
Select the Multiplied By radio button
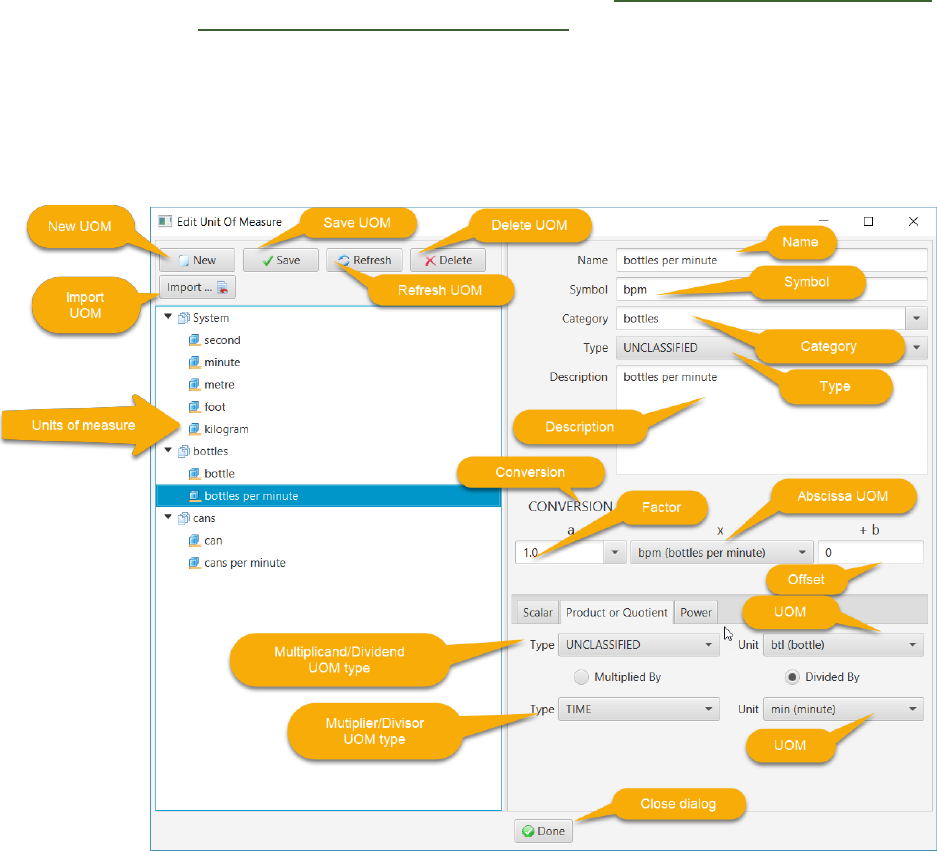581,676
